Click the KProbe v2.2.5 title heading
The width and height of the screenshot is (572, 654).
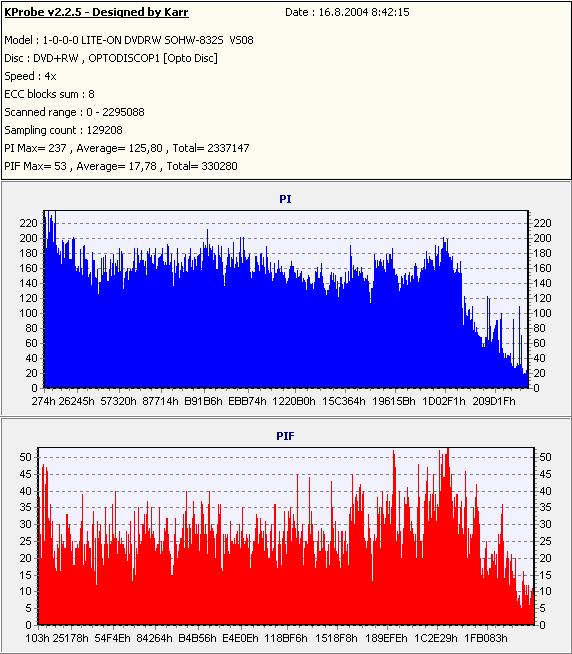[96, 12]
